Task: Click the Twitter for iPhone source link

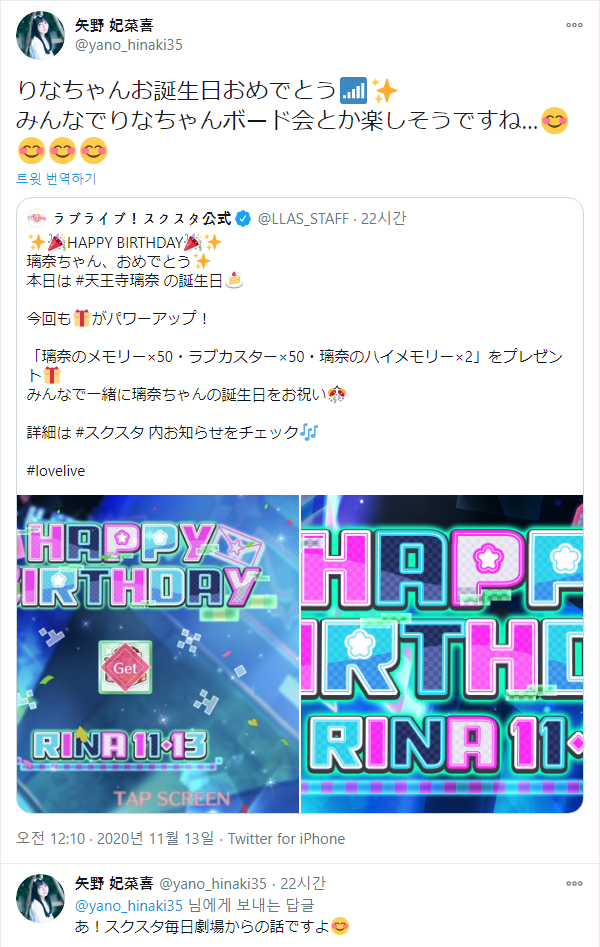Action: 286,839
